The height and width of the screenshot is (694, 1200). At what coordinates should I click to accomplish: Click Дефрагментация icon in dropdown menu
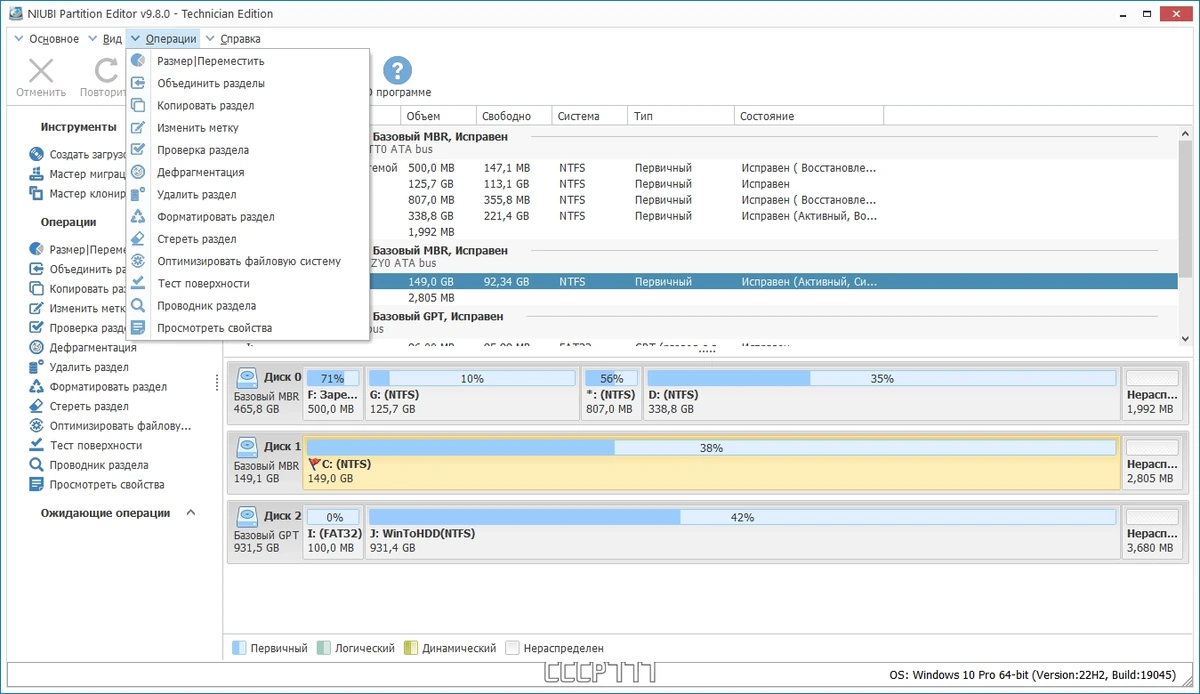tap(138, 172)
